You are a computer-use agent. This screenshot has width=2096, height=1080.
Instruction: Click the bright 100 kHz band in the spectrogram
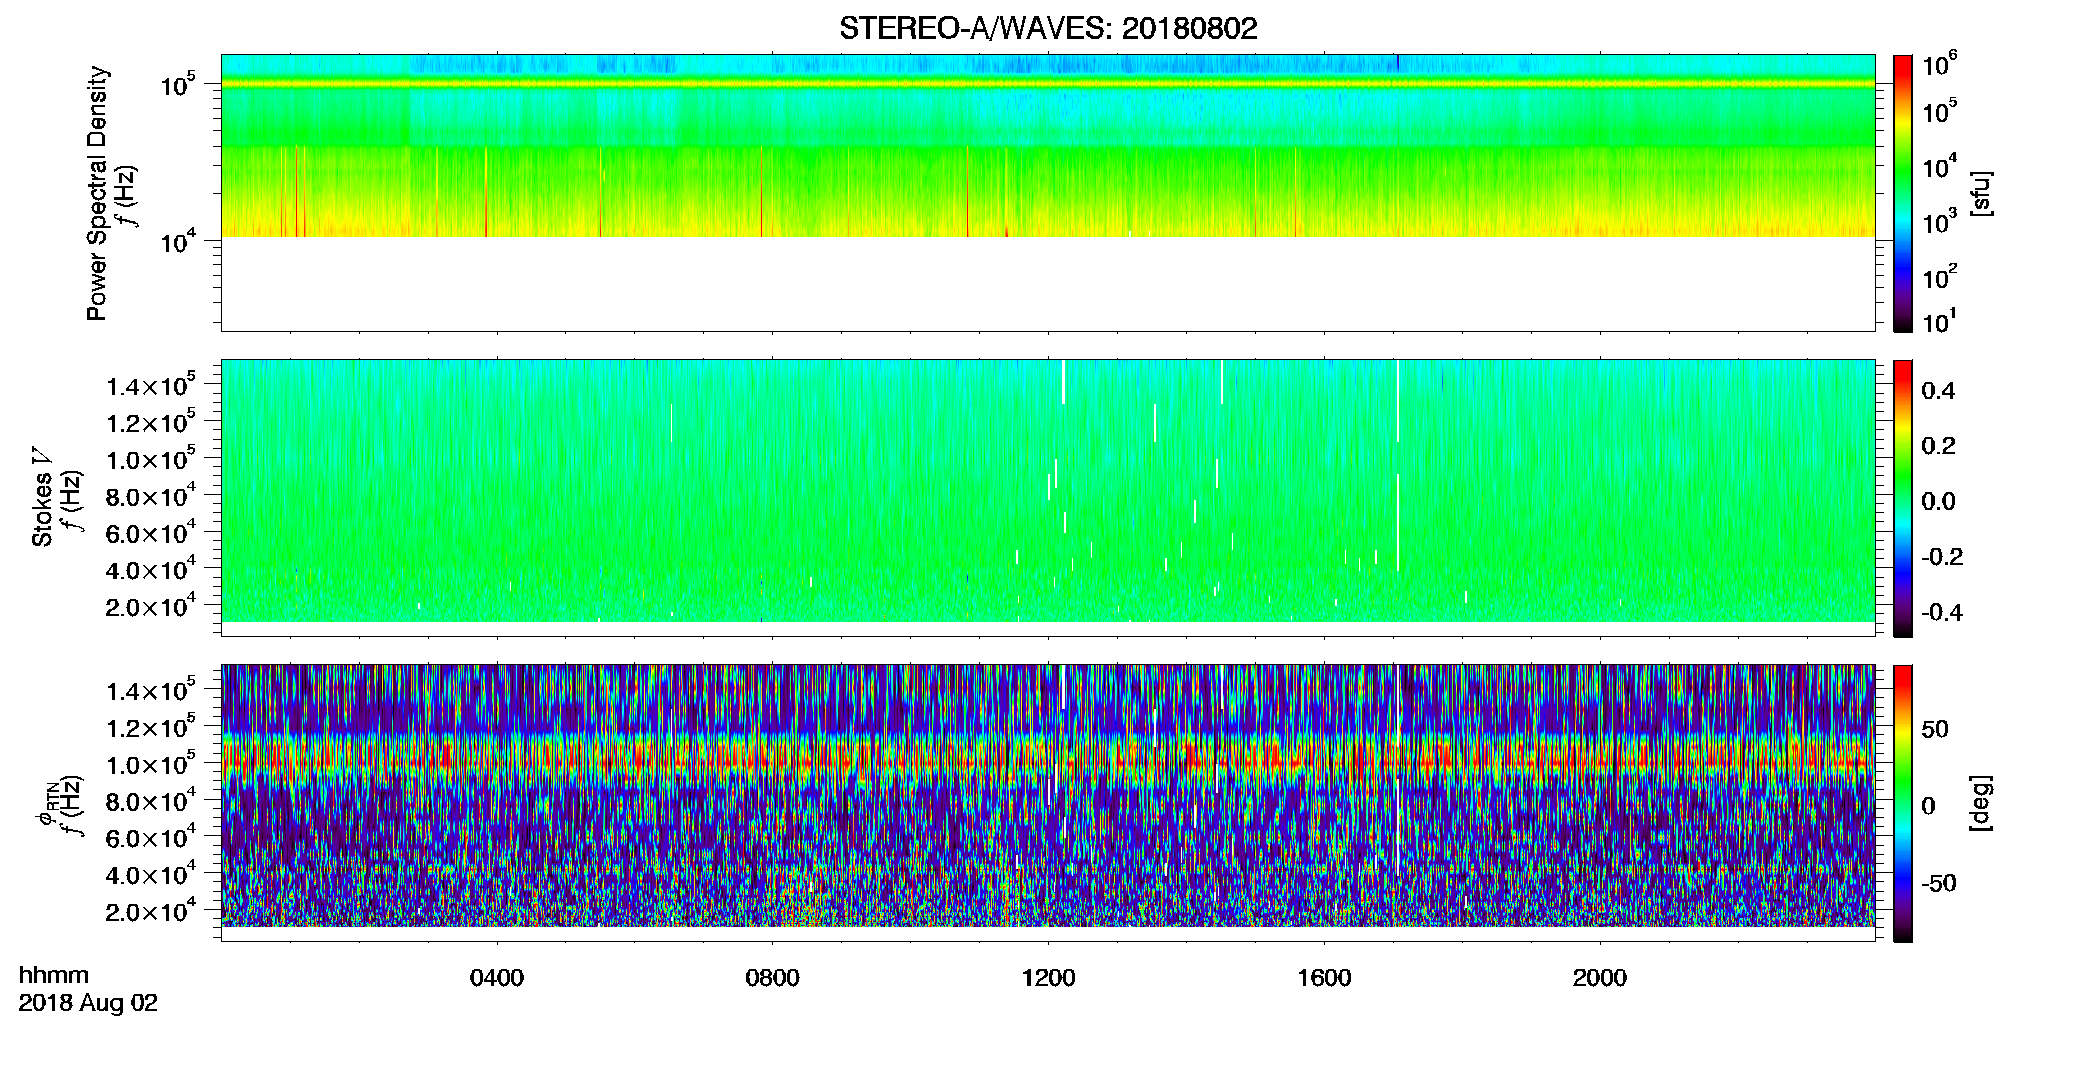coord(1048,84)
